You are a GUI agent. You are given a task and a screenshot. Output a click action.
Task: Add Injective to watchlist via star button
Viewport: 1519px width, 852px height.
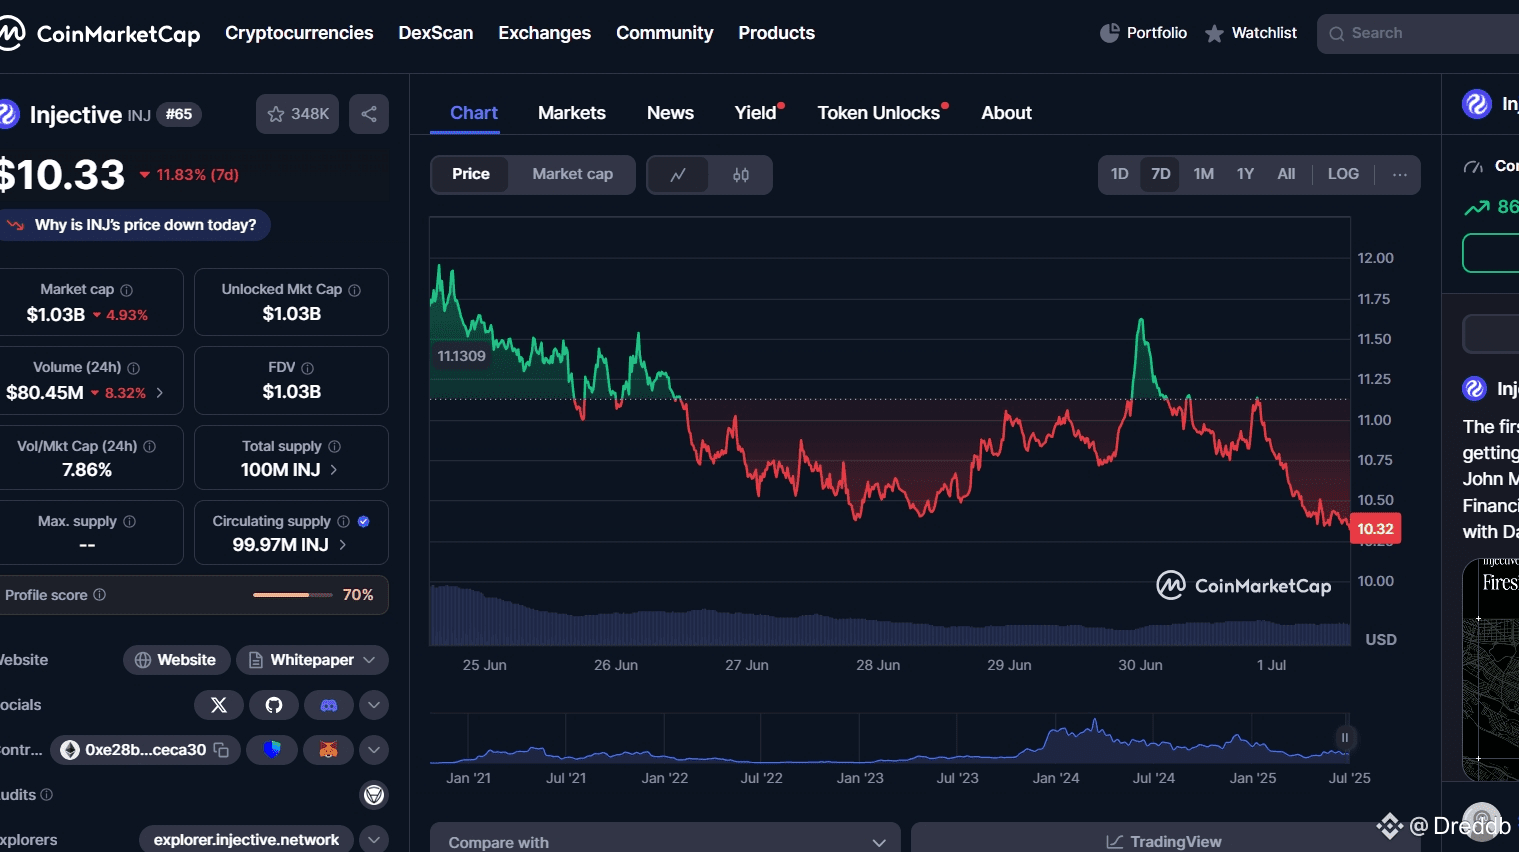297,114
